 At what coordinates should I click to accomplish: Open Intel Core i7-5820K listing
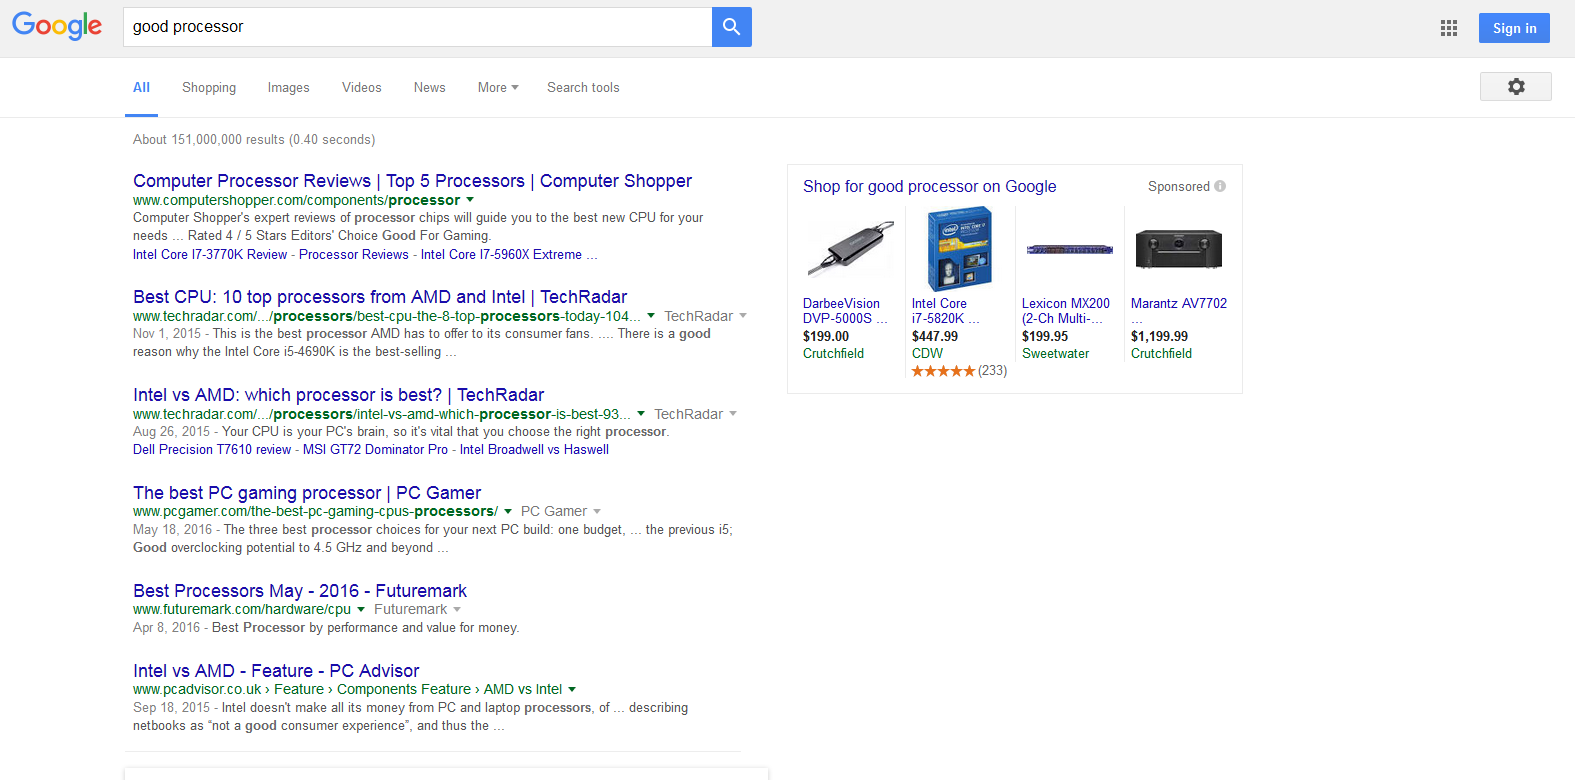[946, 311]
